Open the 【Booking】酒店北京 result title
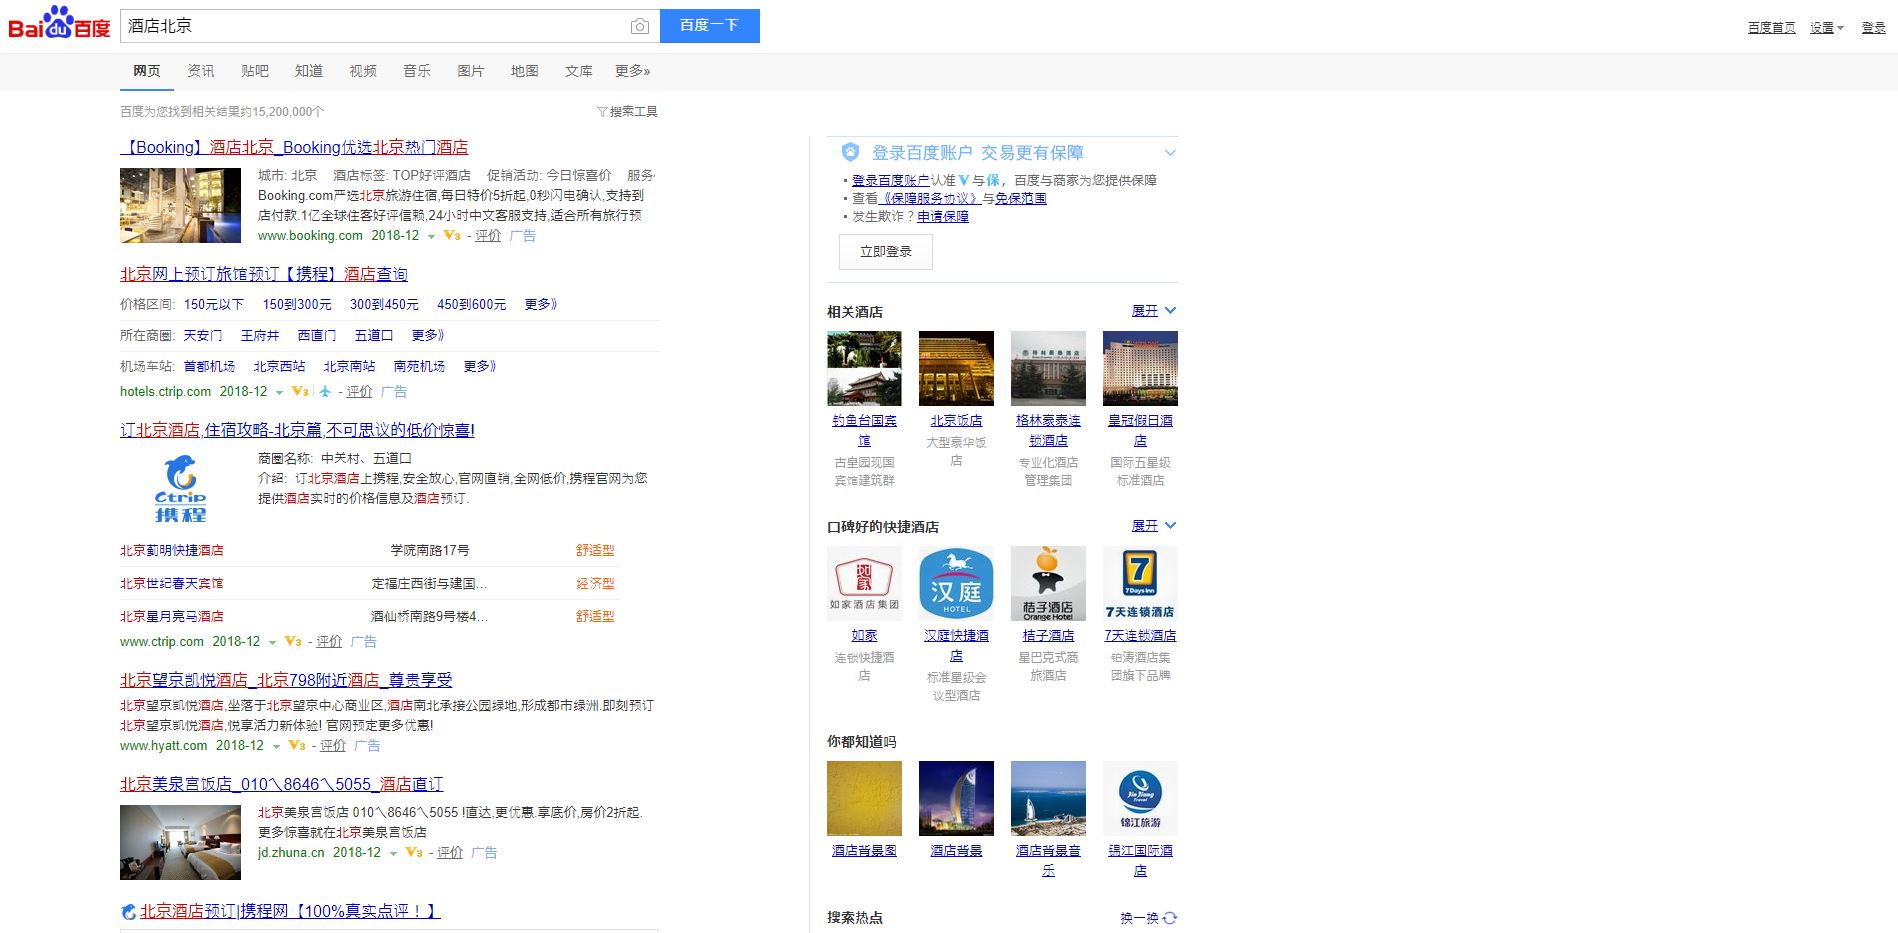Viewport: 1898px width, 933px height. pos(294,148)
